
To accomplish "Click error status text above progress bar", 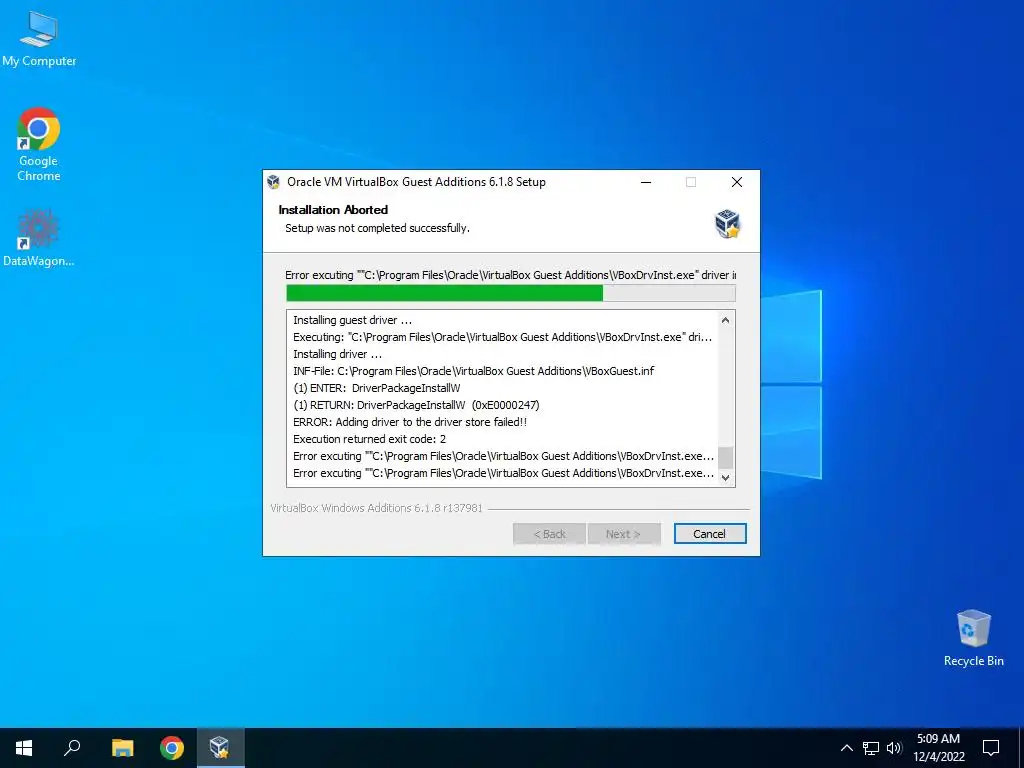I will pyautogui.click(x=511, y=275).
